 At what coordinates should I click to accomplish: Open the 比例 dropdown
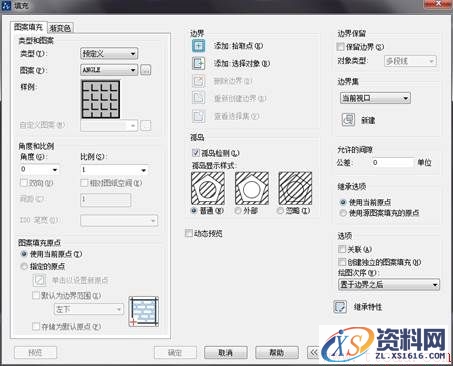pyautogui.click(x=114, y=170)
